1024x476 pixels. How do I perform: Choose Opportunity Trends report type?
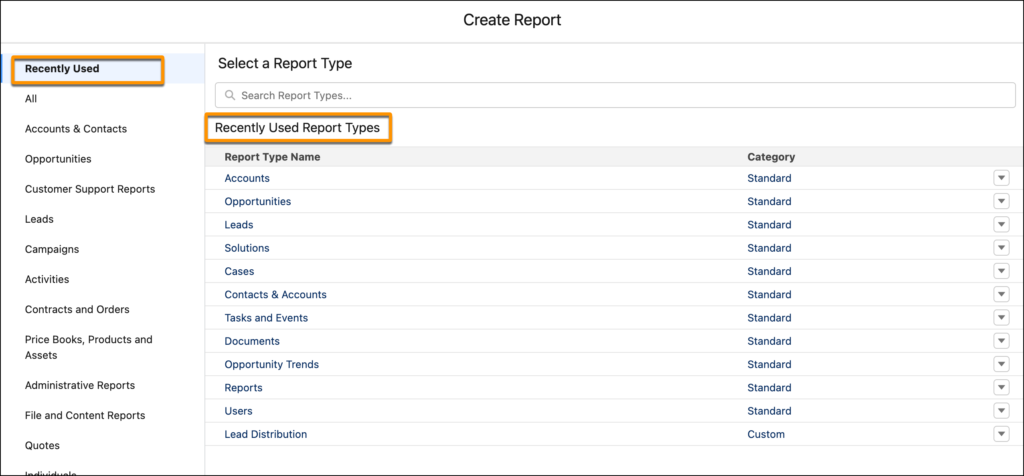pyautogui.click(x=272, y=364)
